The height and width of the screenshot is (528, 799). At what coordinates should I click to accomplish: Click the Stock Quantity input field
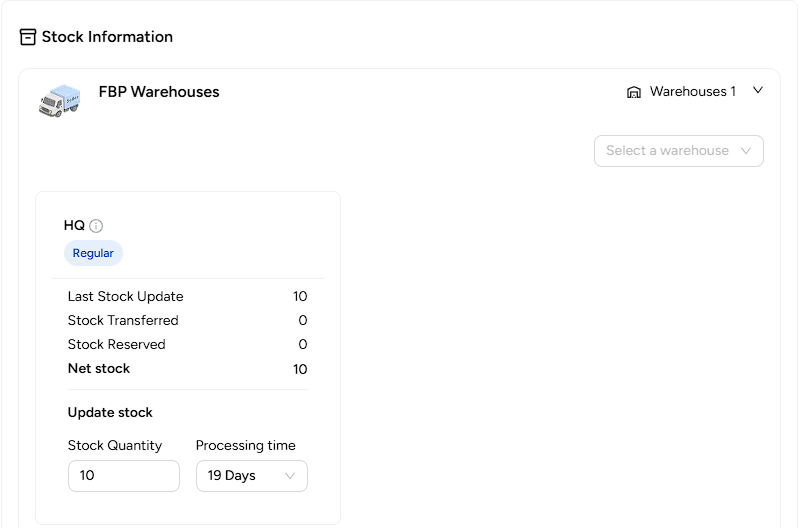[124, 476]
